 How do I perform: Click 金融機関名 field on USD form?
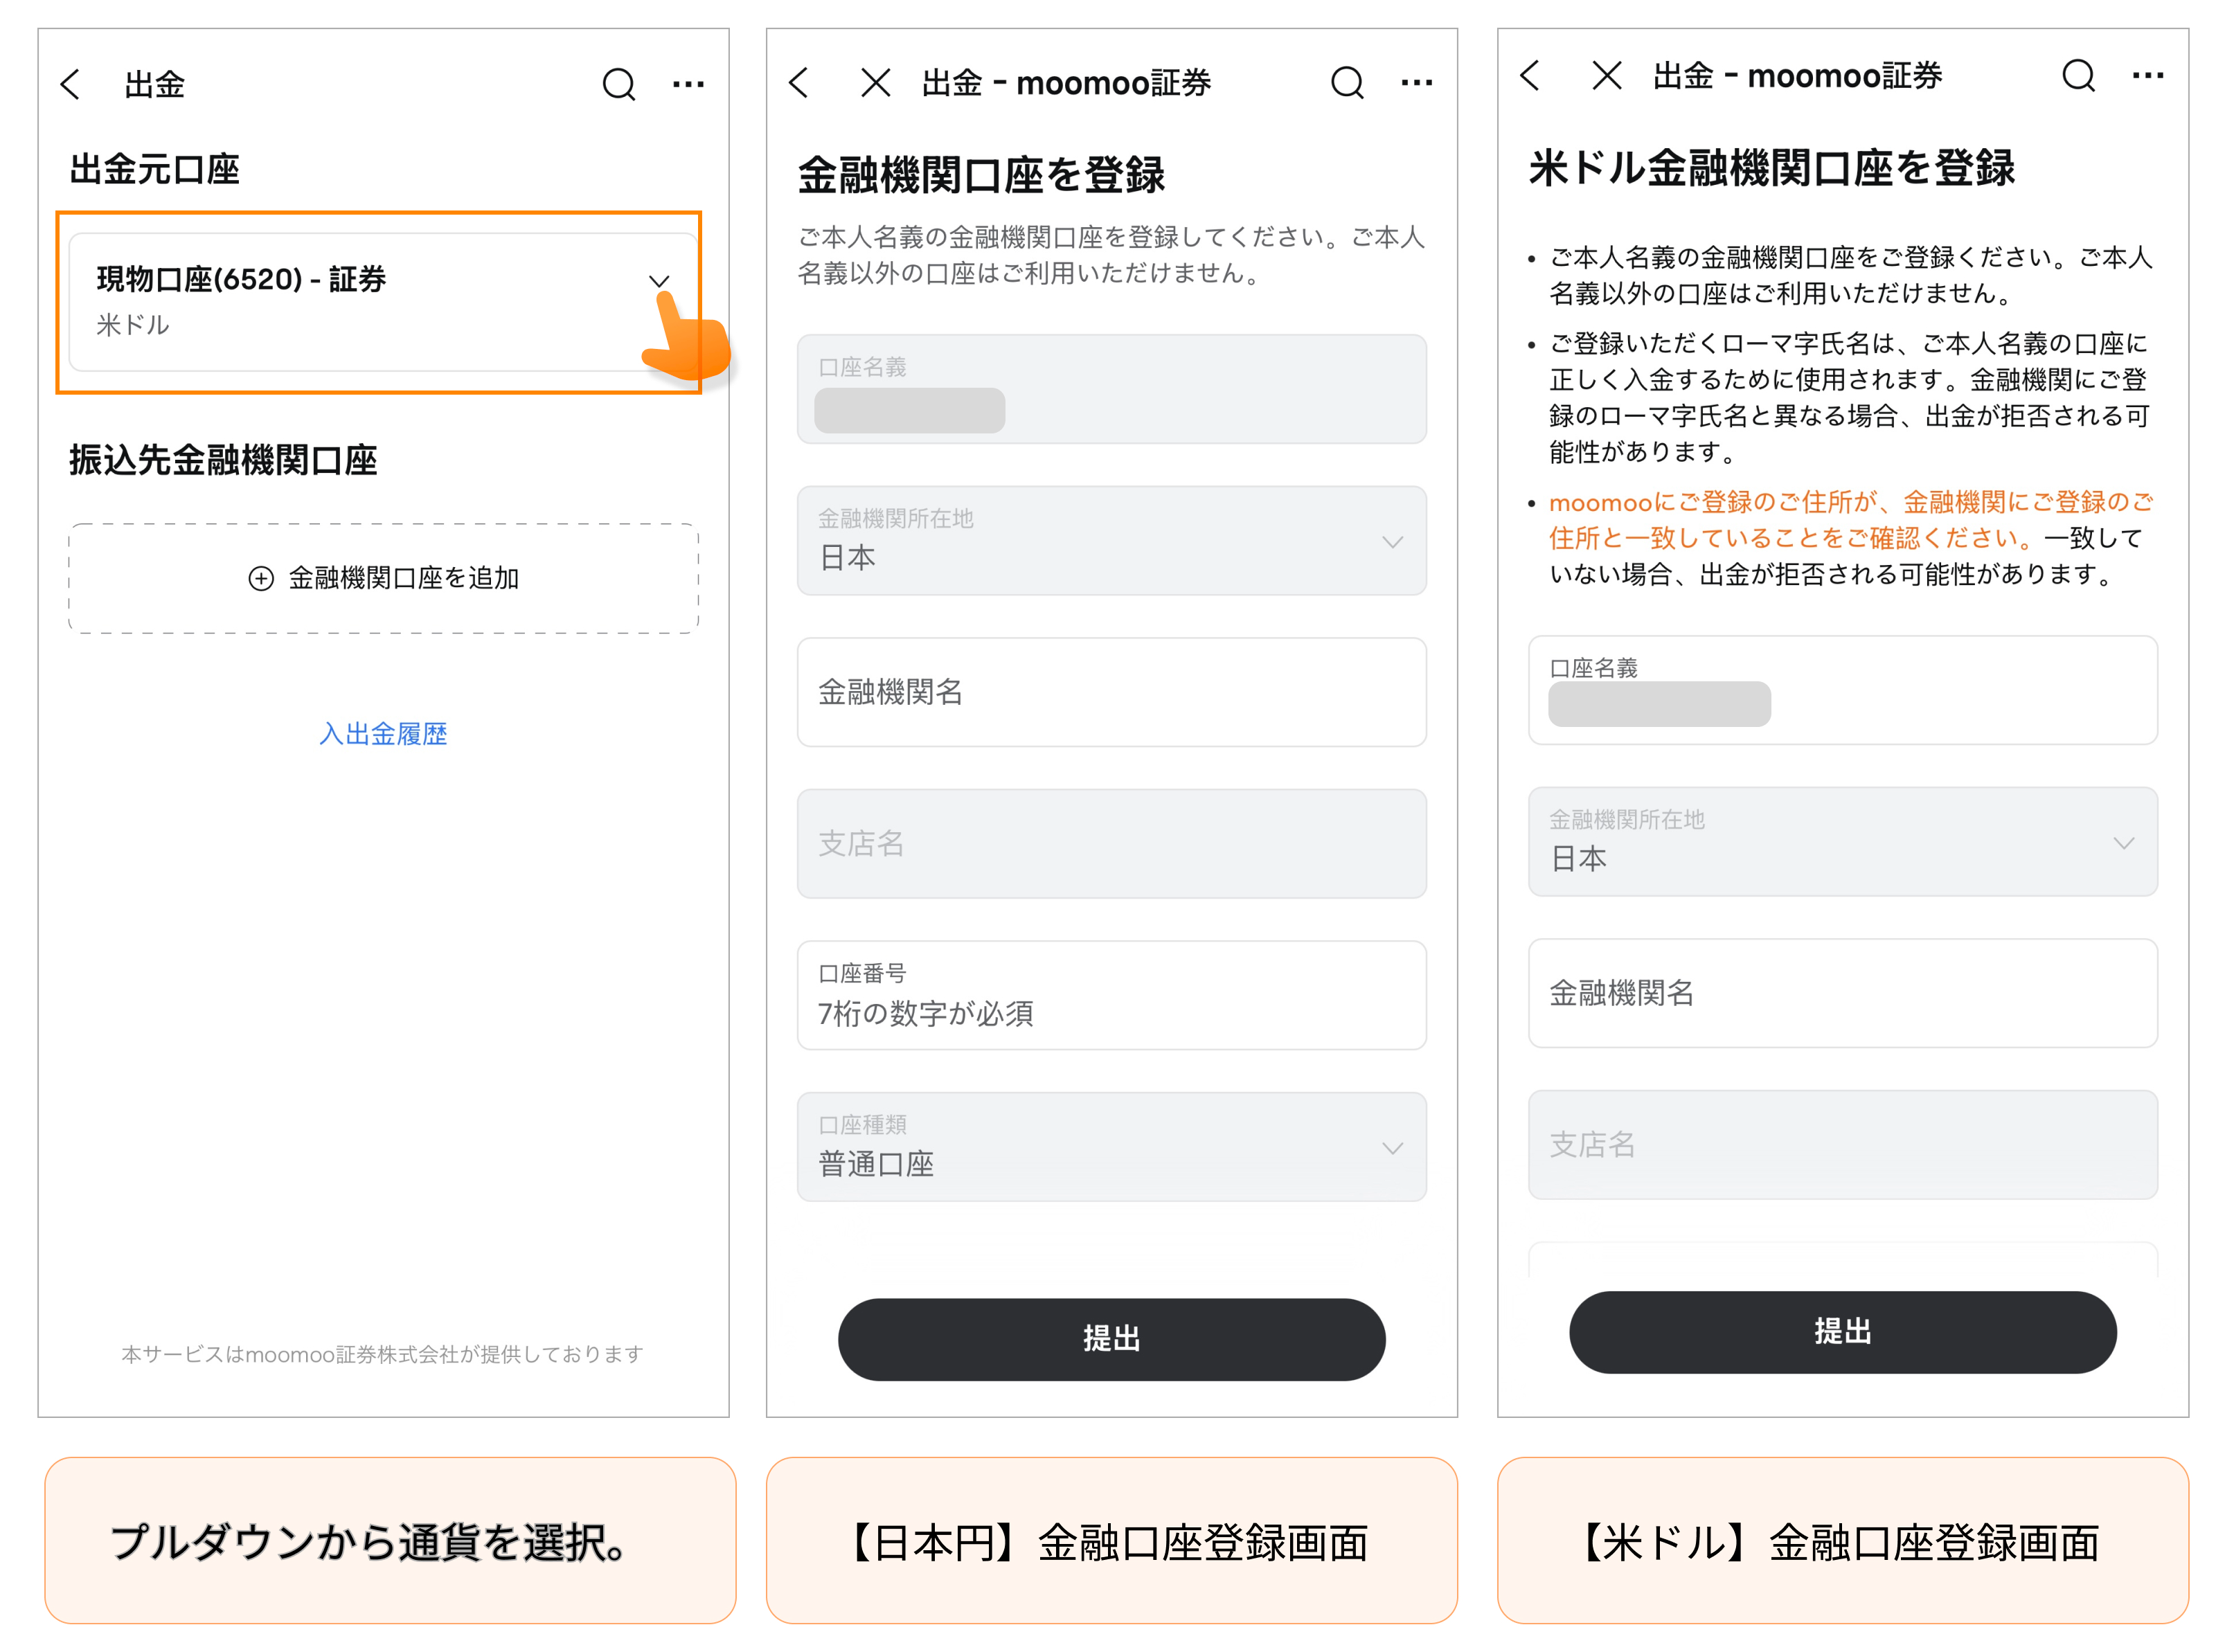coord(1842,993)
